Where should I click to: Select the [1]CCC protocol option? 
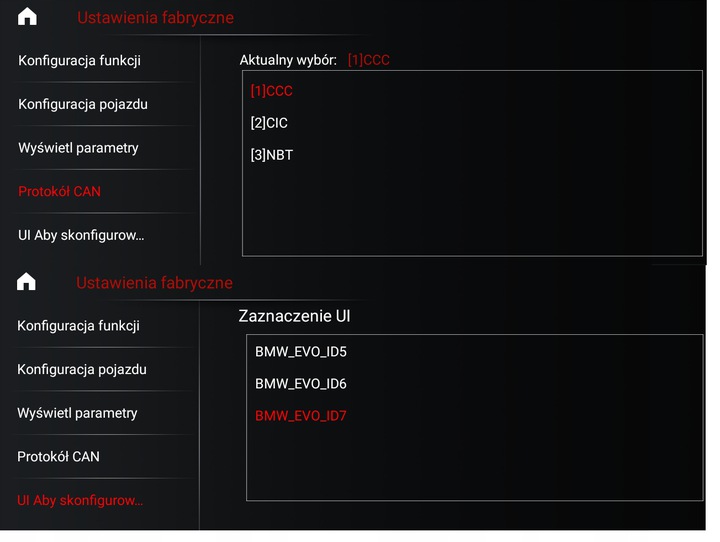click(271, 91)
